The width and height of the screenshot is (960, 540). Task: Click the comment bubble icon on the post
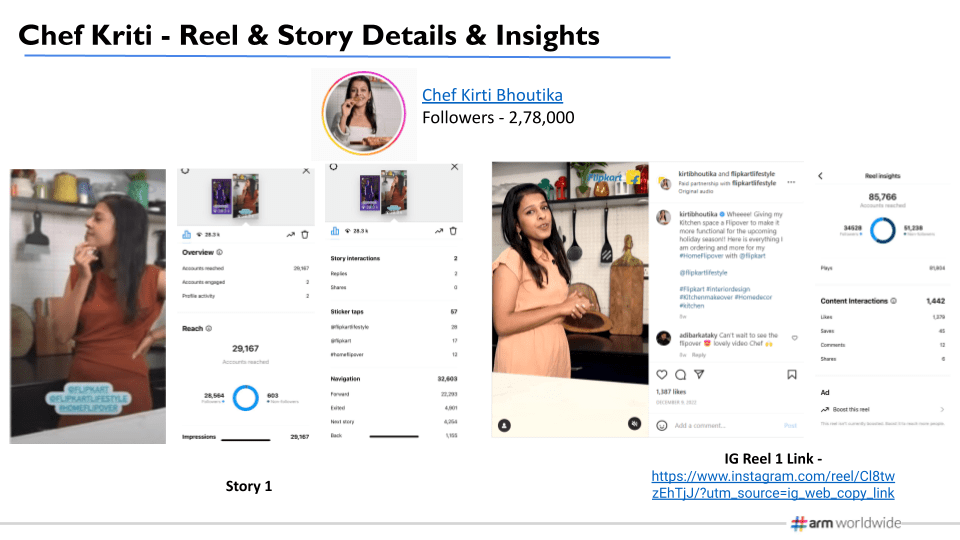pos(680,374)
